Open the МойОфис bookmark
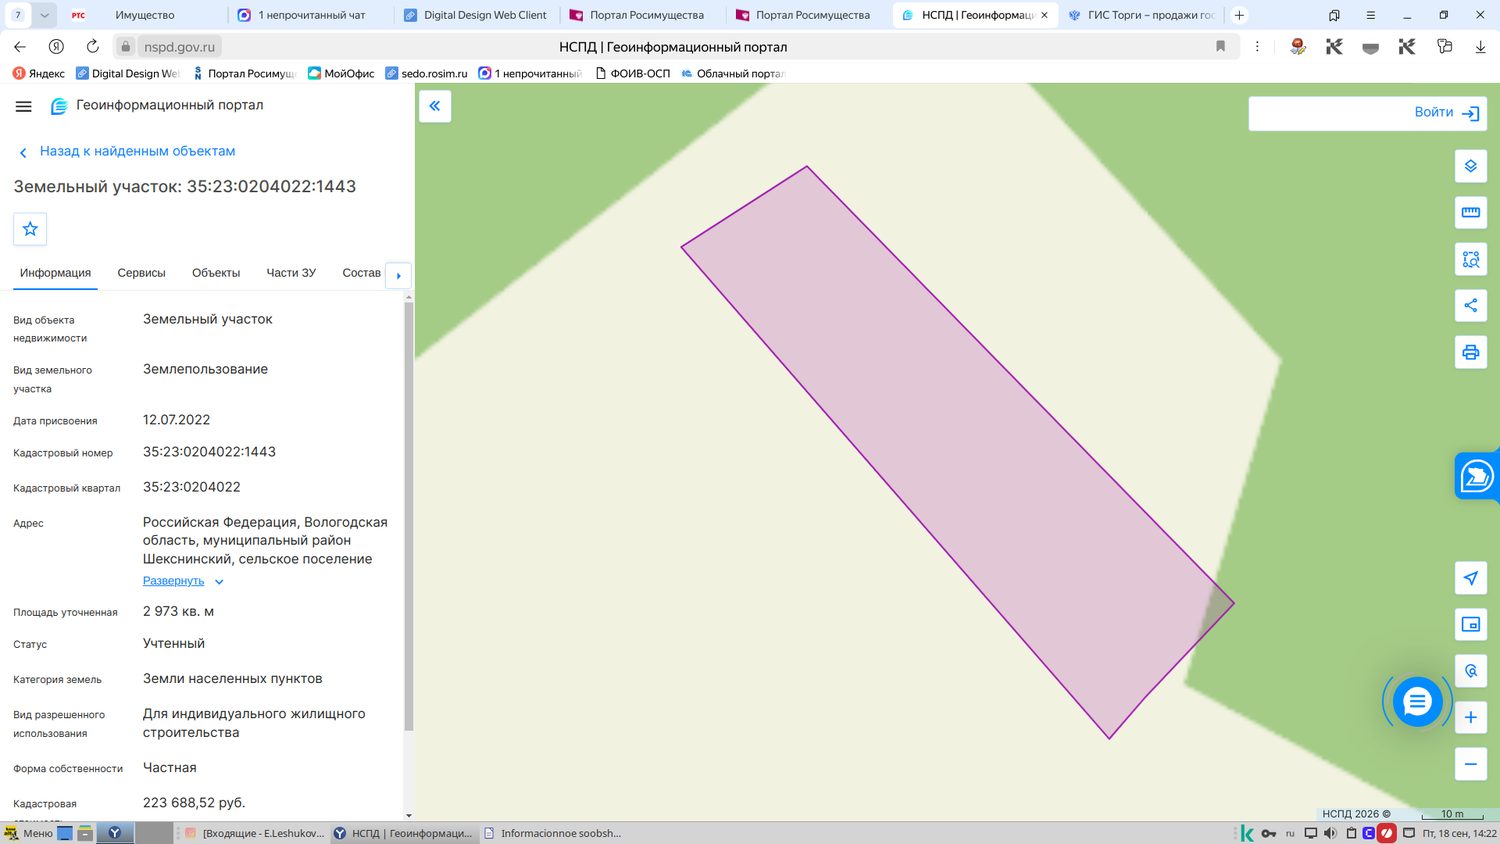 click(341, 73)
